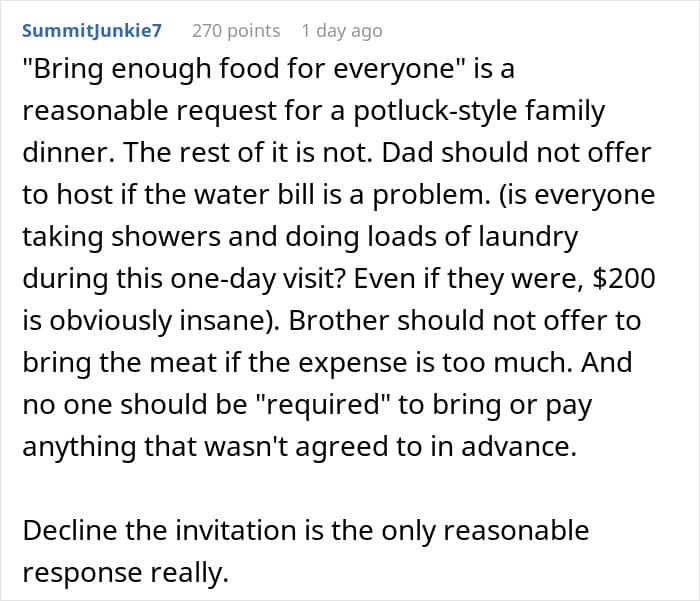Click the "1 day ago" timestamp
This screenshot has height=601, width=700.
coord(341,31)
